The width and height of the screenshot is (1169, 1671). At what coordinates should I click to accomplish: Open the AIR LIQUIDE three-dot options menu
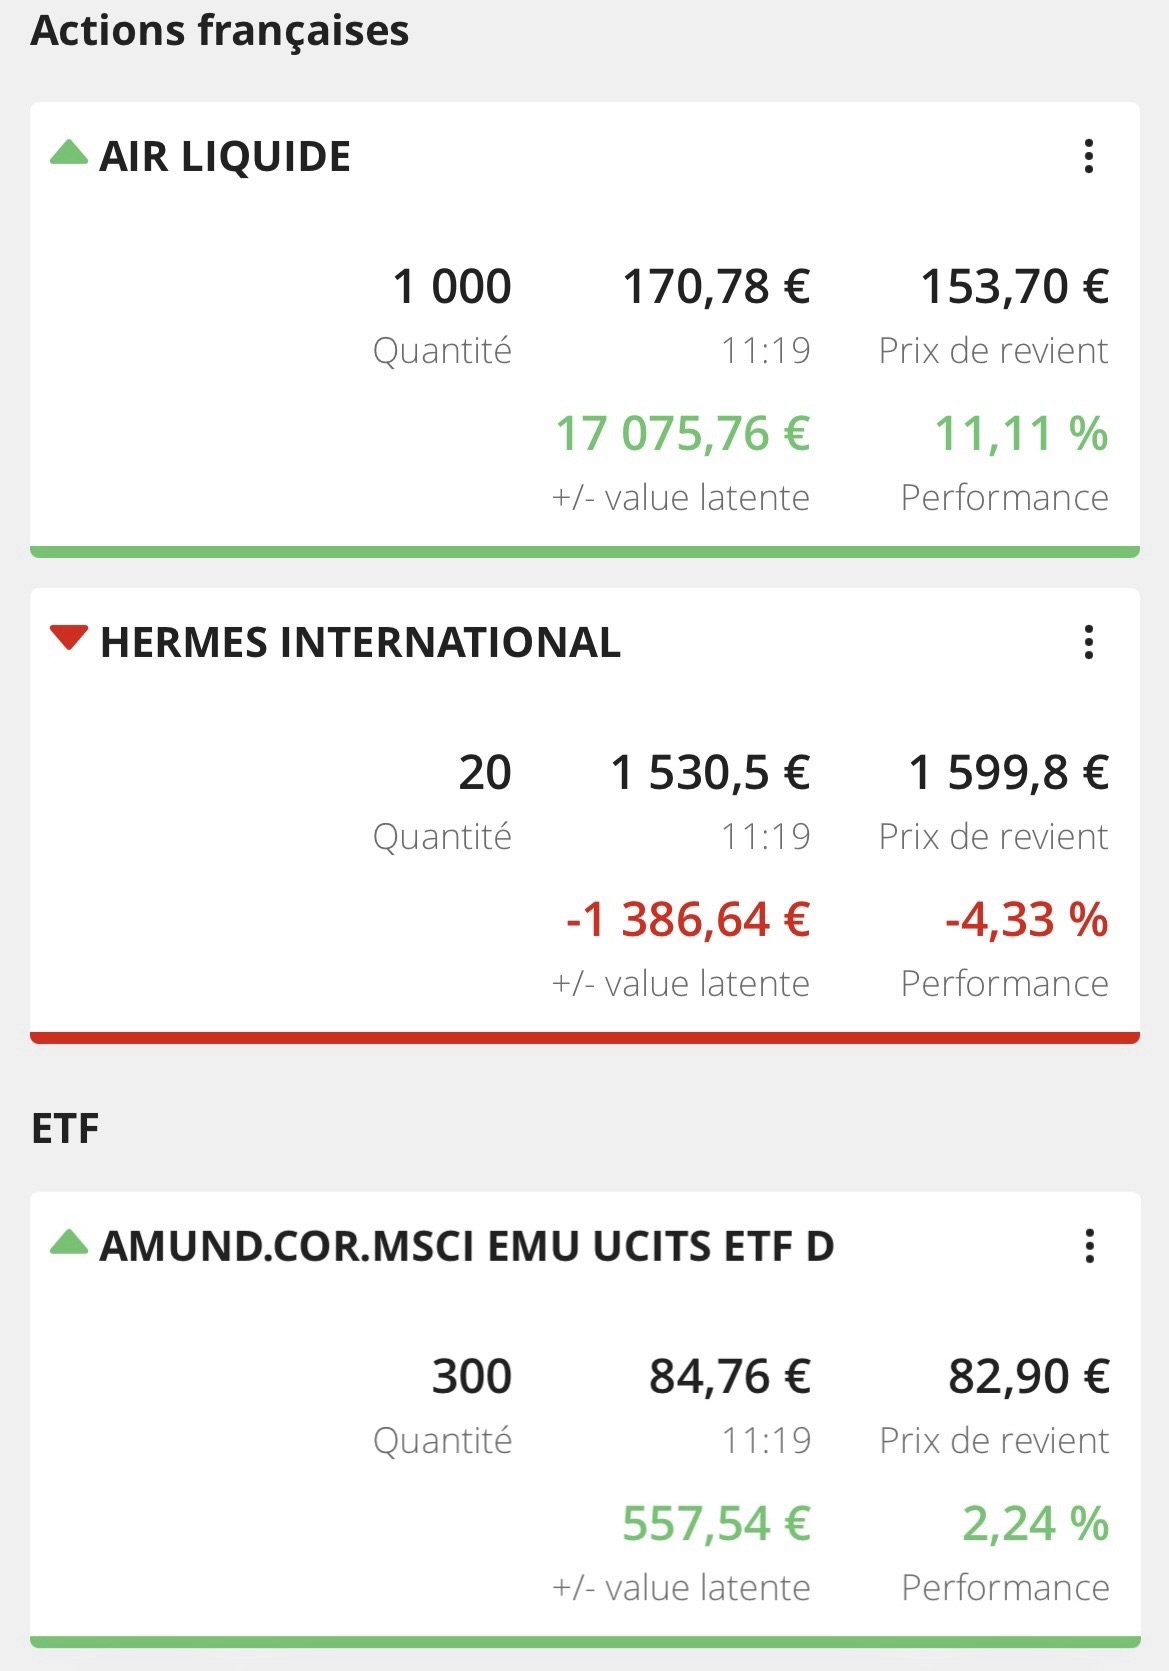click(1089, 157)
